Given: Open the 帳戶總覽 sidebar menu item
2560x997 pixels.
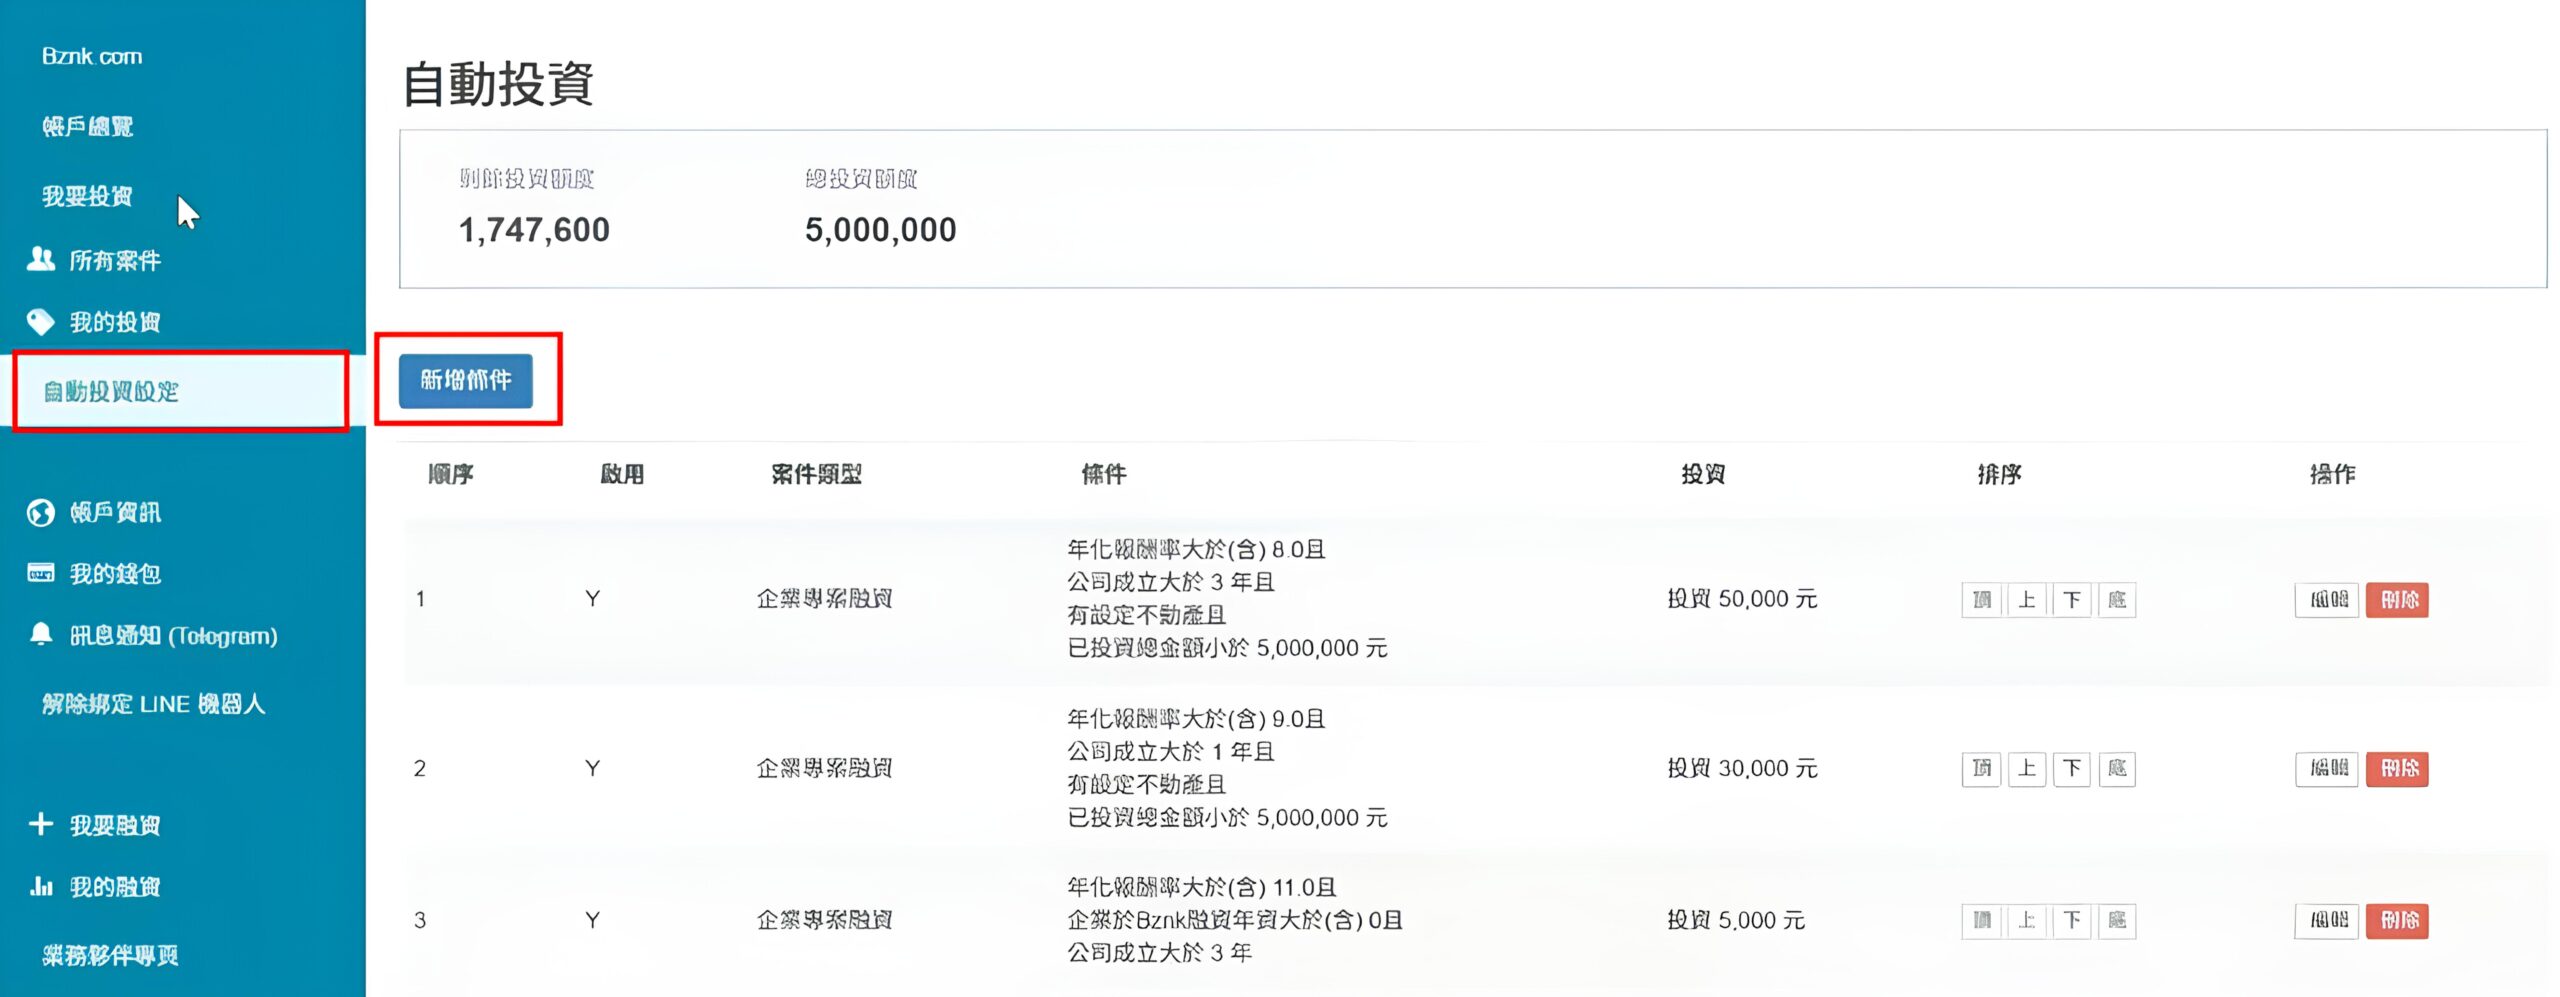Looking at the screenshot, I should [x=88, y=126].
